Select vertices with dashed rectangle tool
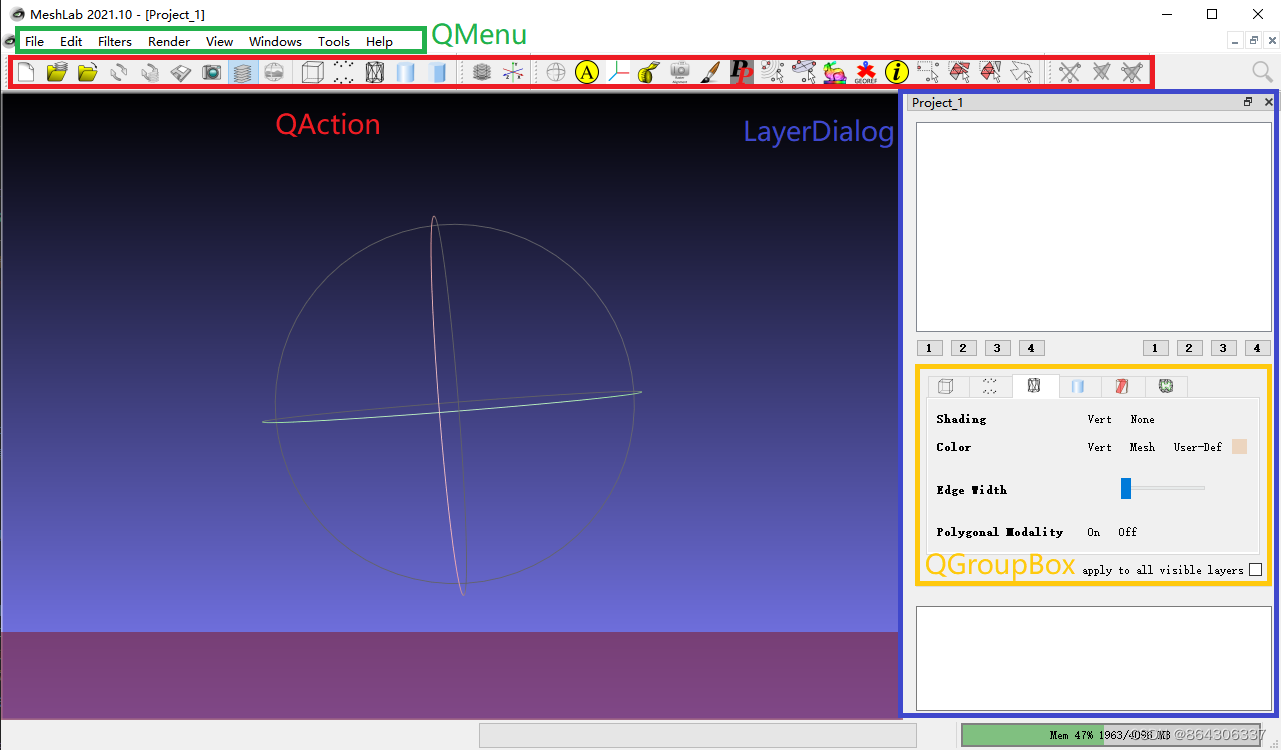 (928, 72)
